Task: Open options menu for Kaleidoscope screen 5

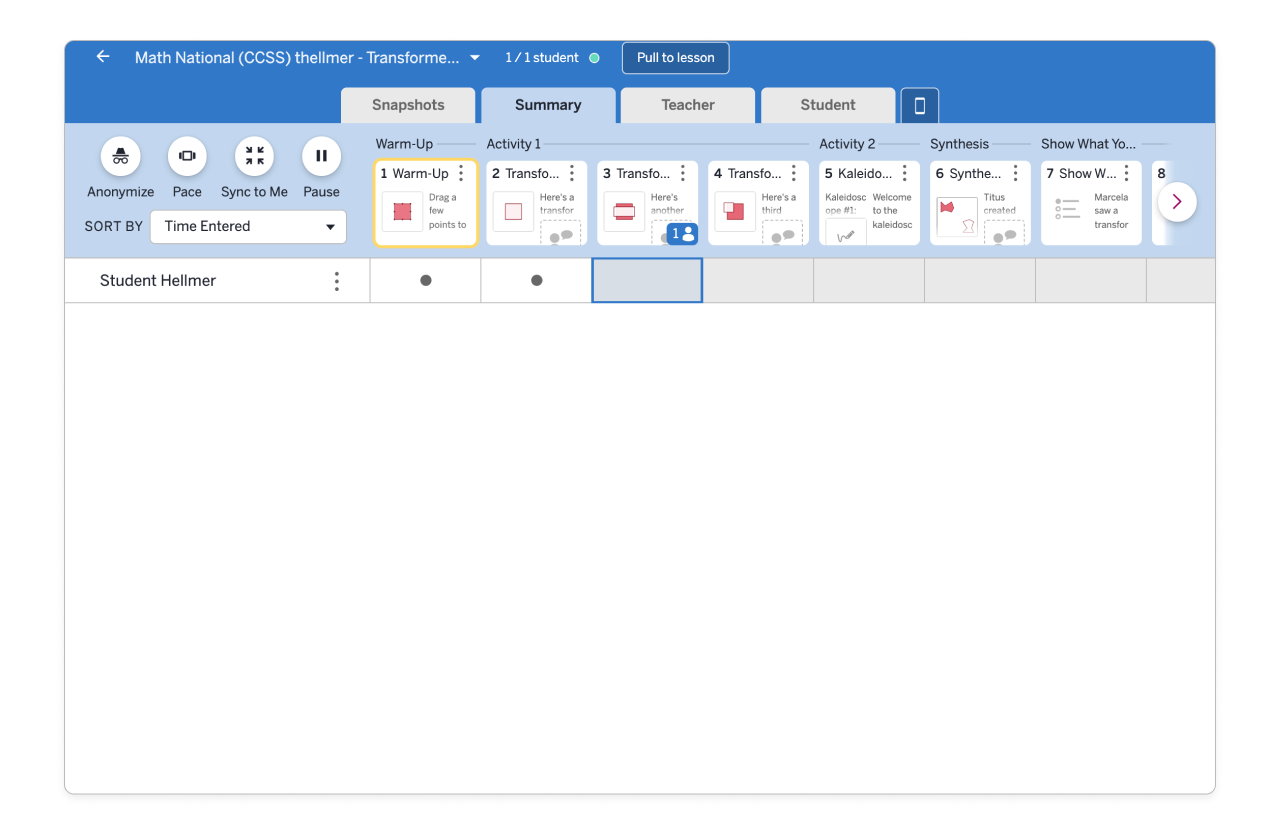Action: point(904,174)
